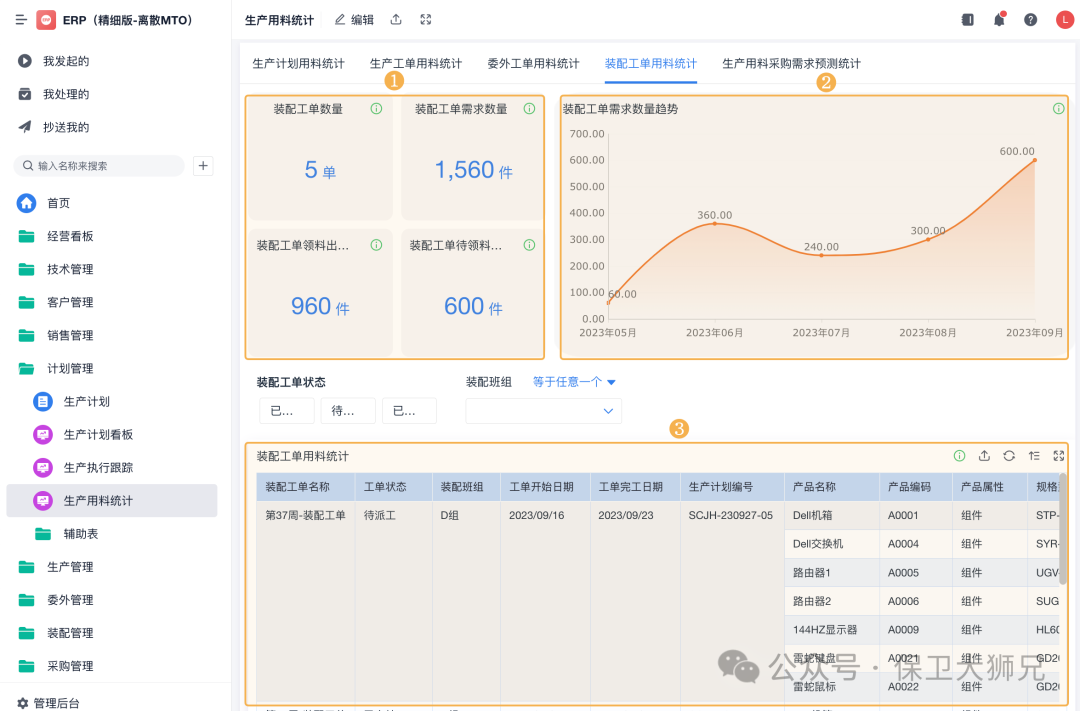The width and height of the screenshot is (1080, 711).
Task: Click the notification bell icon
Action: 998,20
